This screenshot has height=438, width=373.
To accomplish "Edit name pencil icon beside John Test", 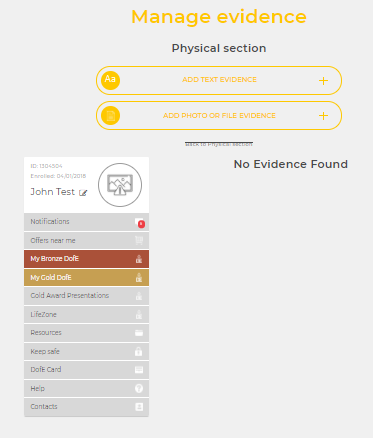I will 83,193.
